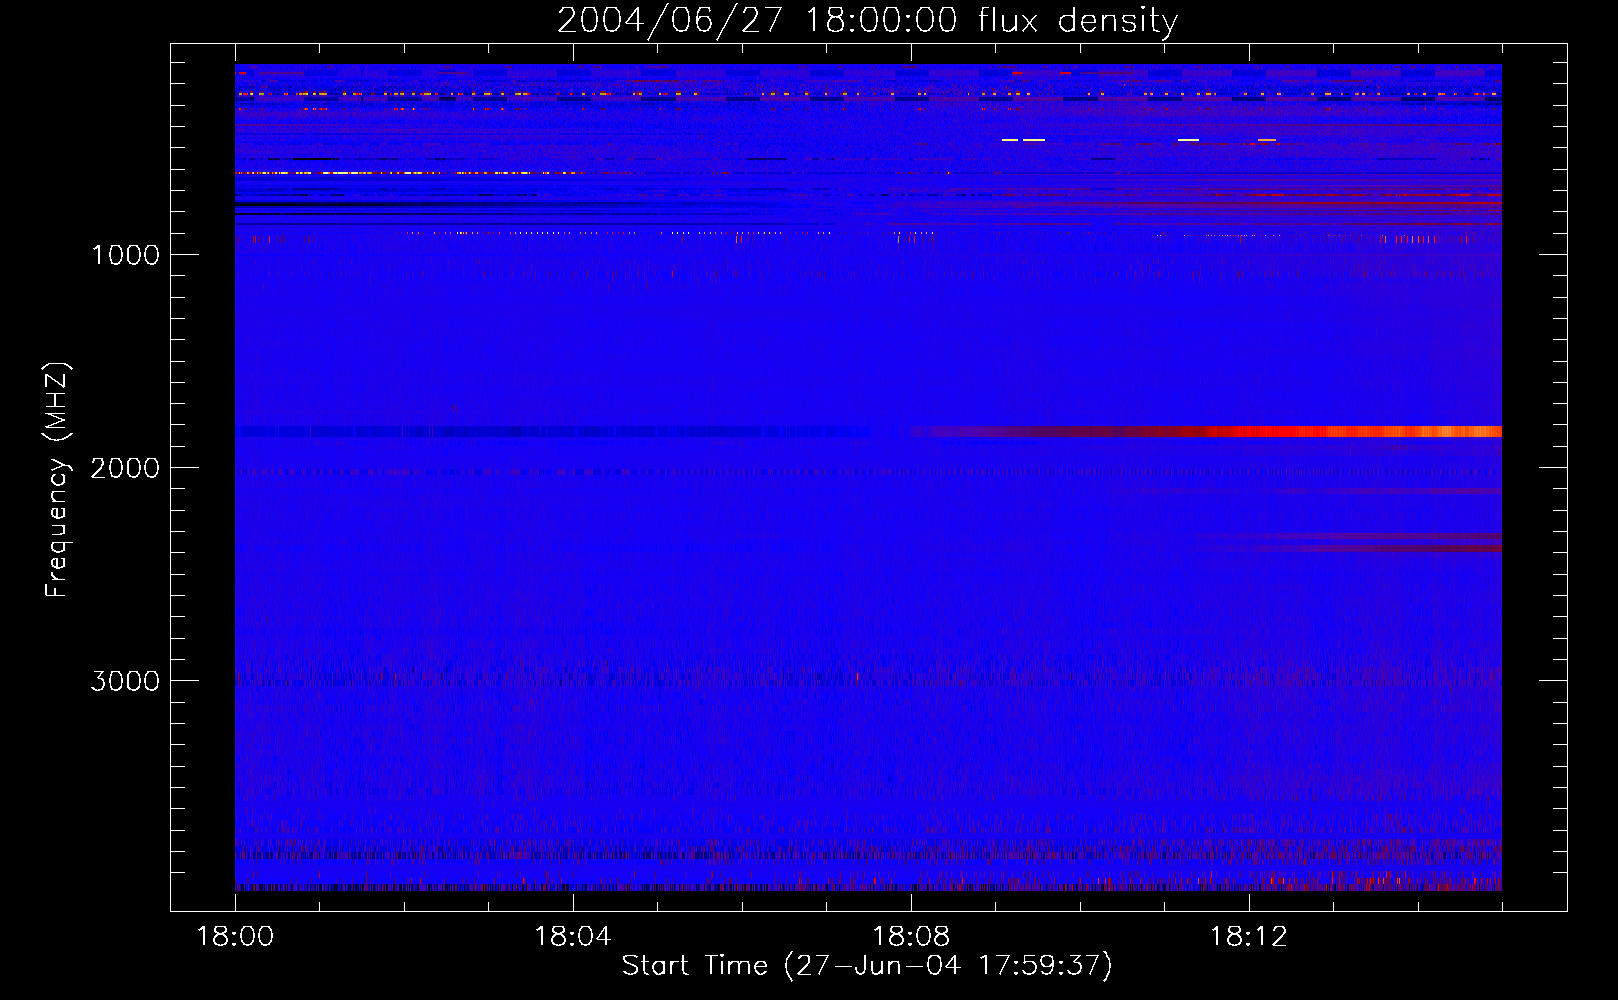This screenshot has height=1000, width=1618.
Task: Click the 3000 frequency tick label
Action: click(x=125, y=681)
